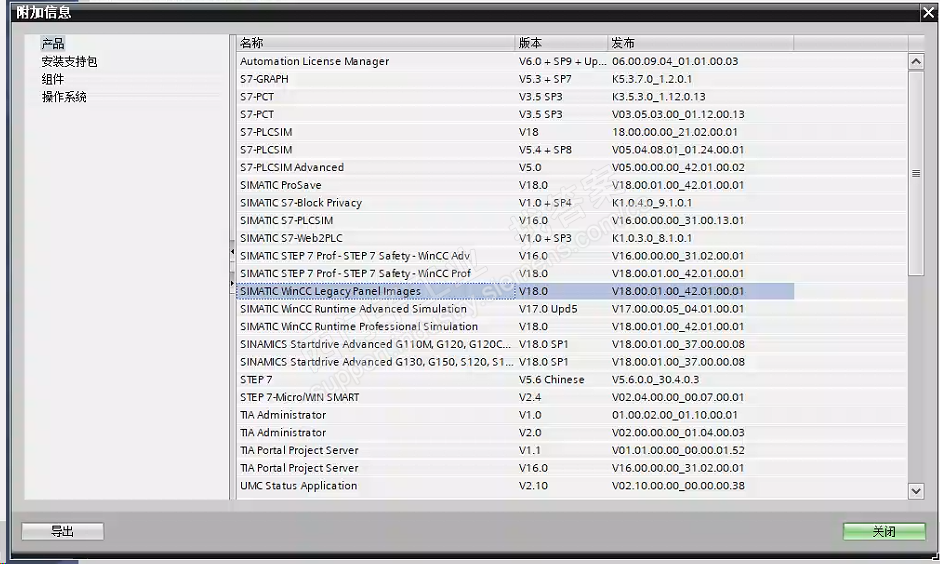Click release value V05.00.00.00_42.01.00.02

678,167
